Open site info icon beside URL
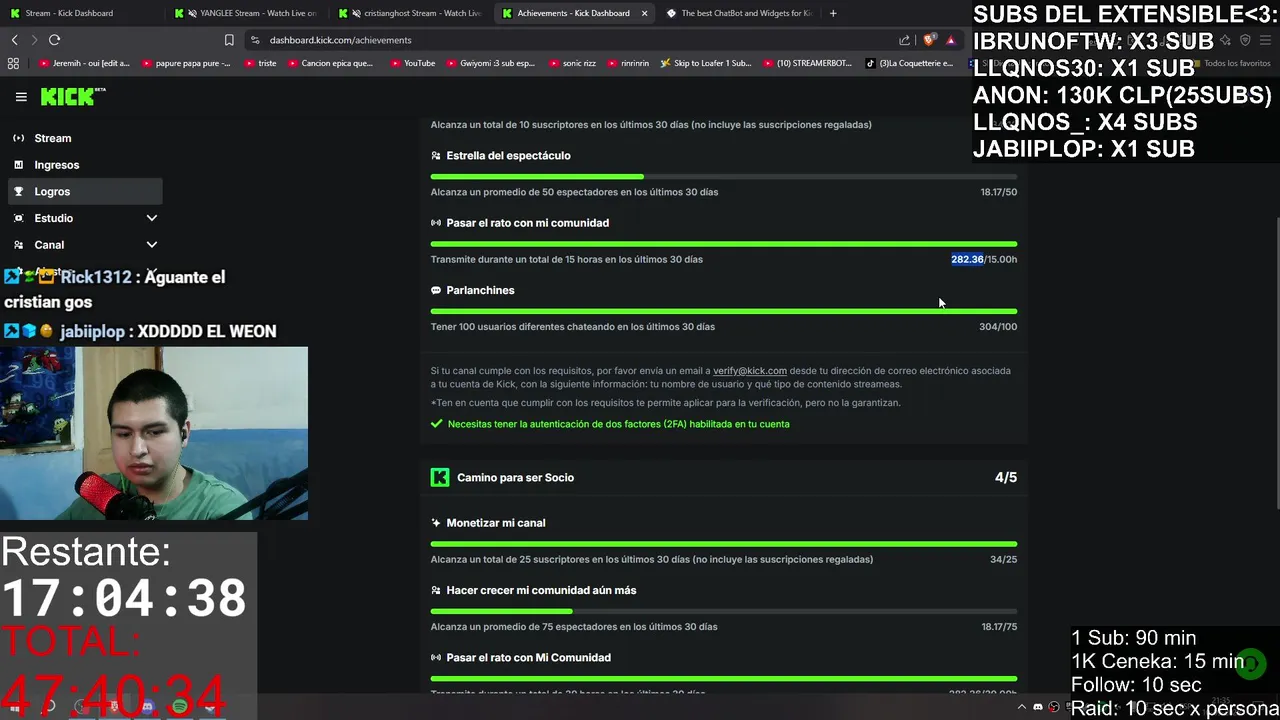The image size is (1280, 720). point(255,40)
